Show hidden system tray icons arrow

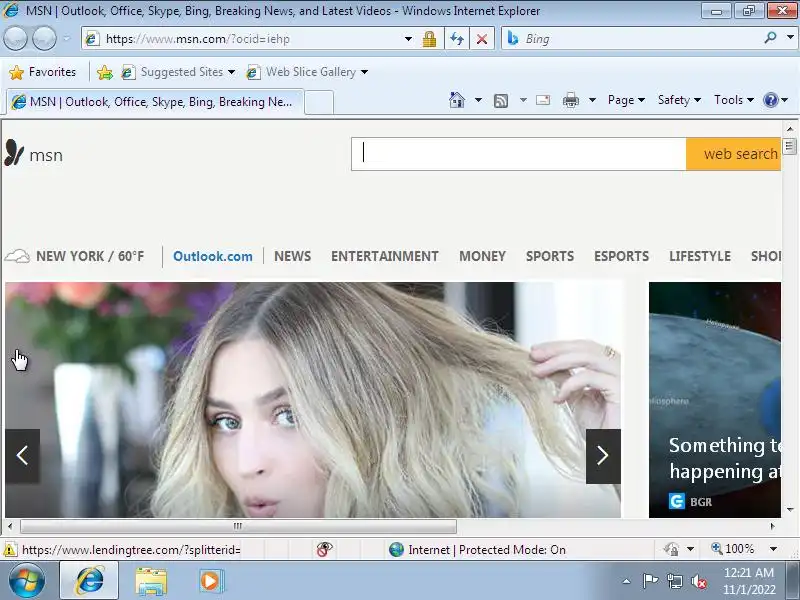tap(627, 581)
